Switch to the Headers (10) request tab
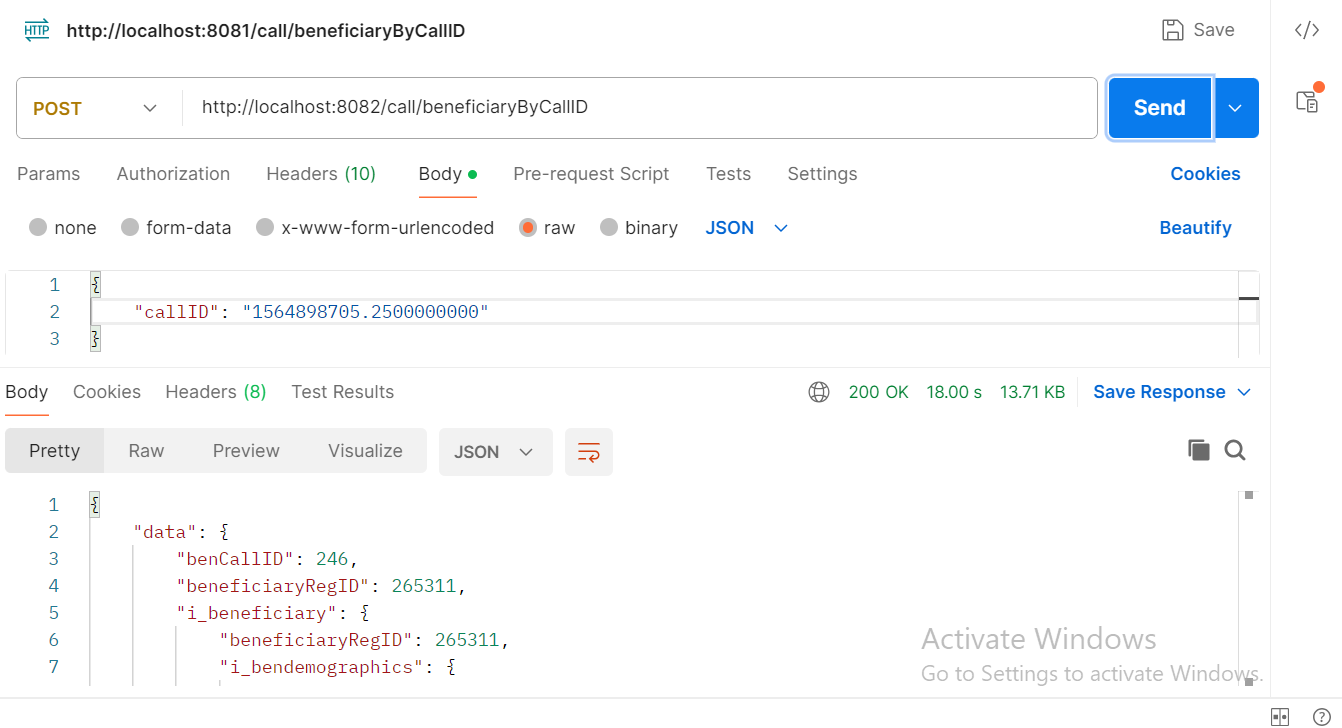Viewport: 1342px width, 728px height. [x=321, y=174]
